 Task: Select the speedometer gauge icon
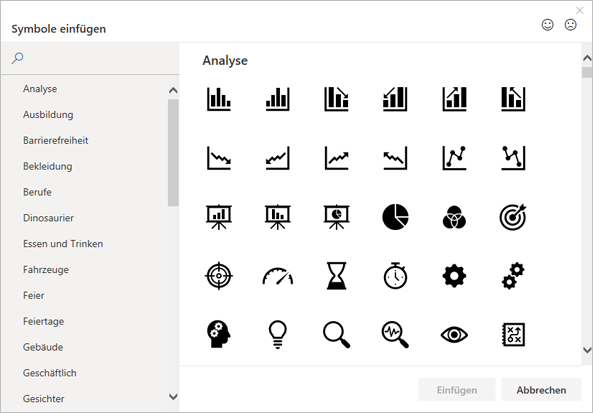pyautogui.click(x=278, y=276)
